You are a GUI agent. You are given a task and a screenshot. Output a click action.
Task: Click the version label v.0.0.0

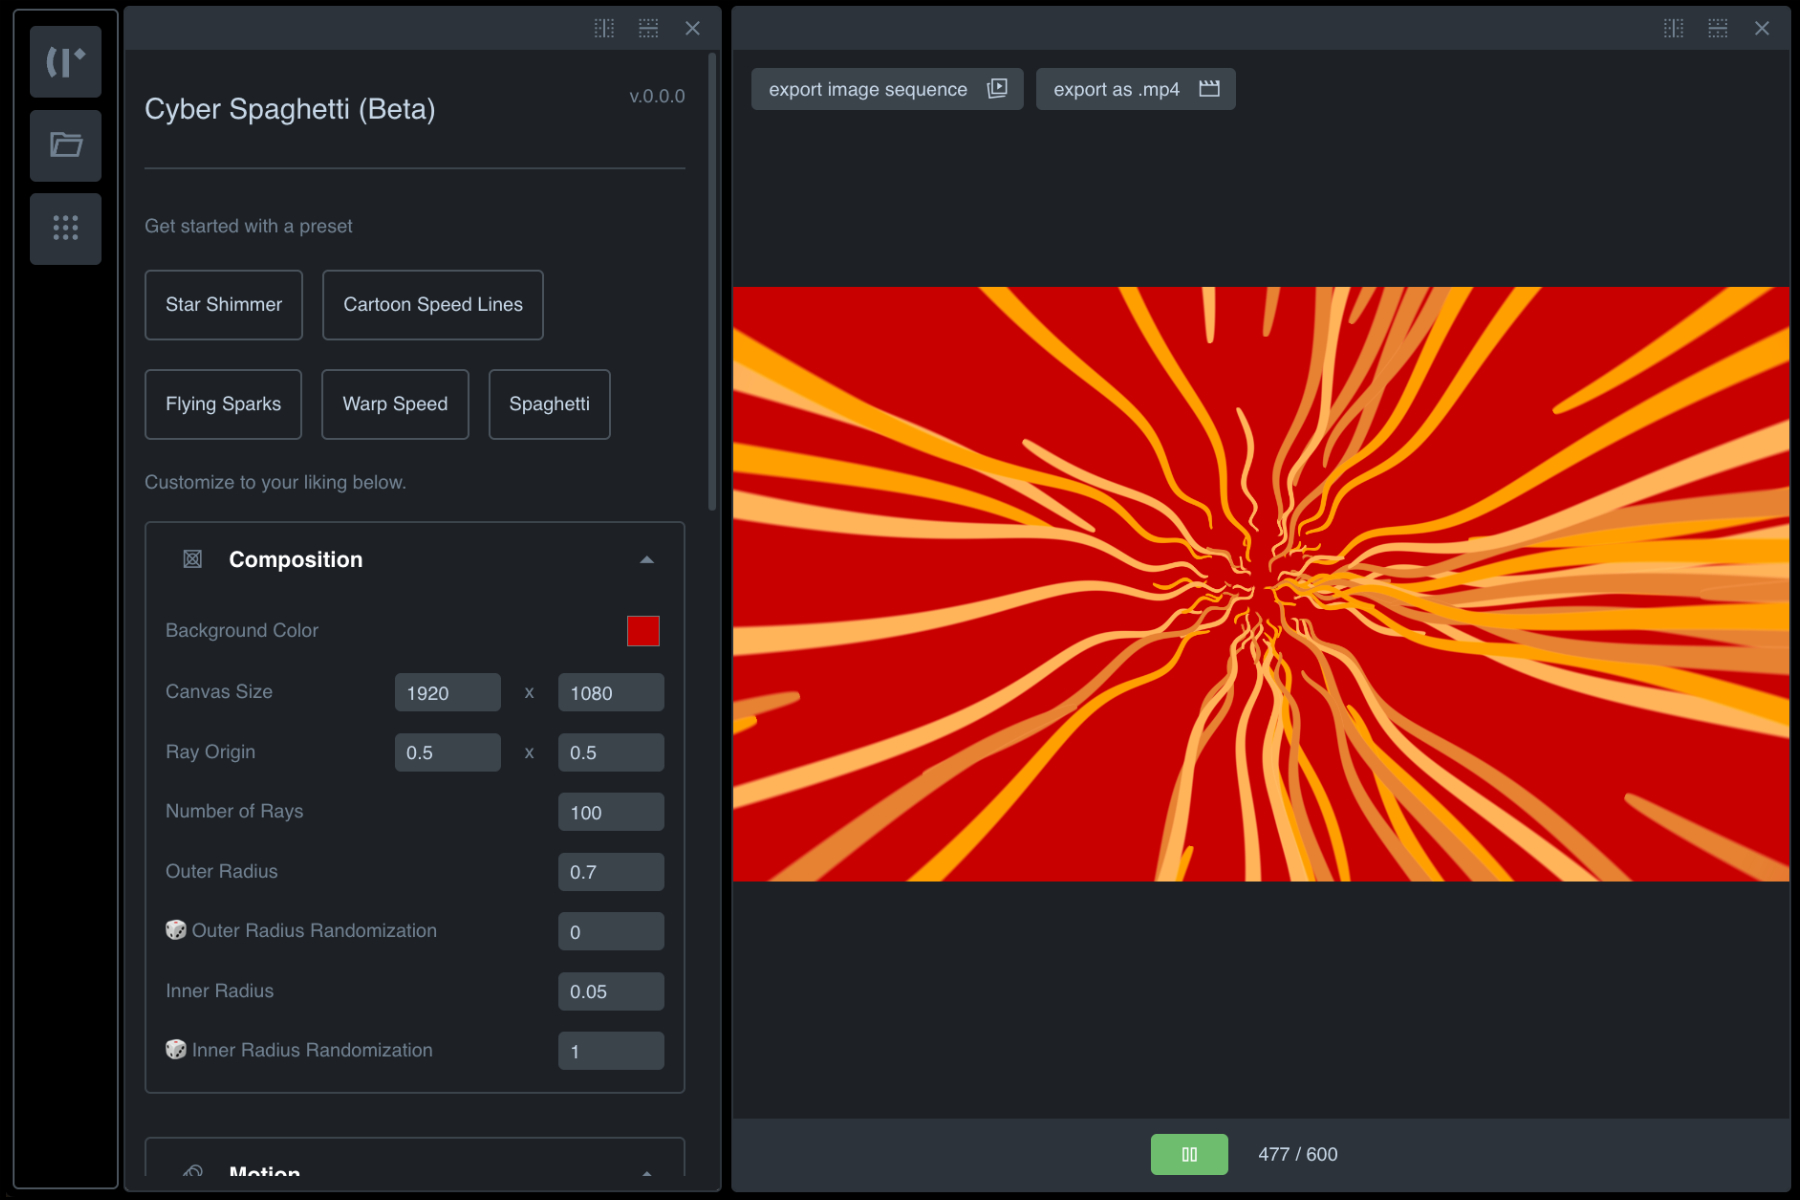(657, 97)
